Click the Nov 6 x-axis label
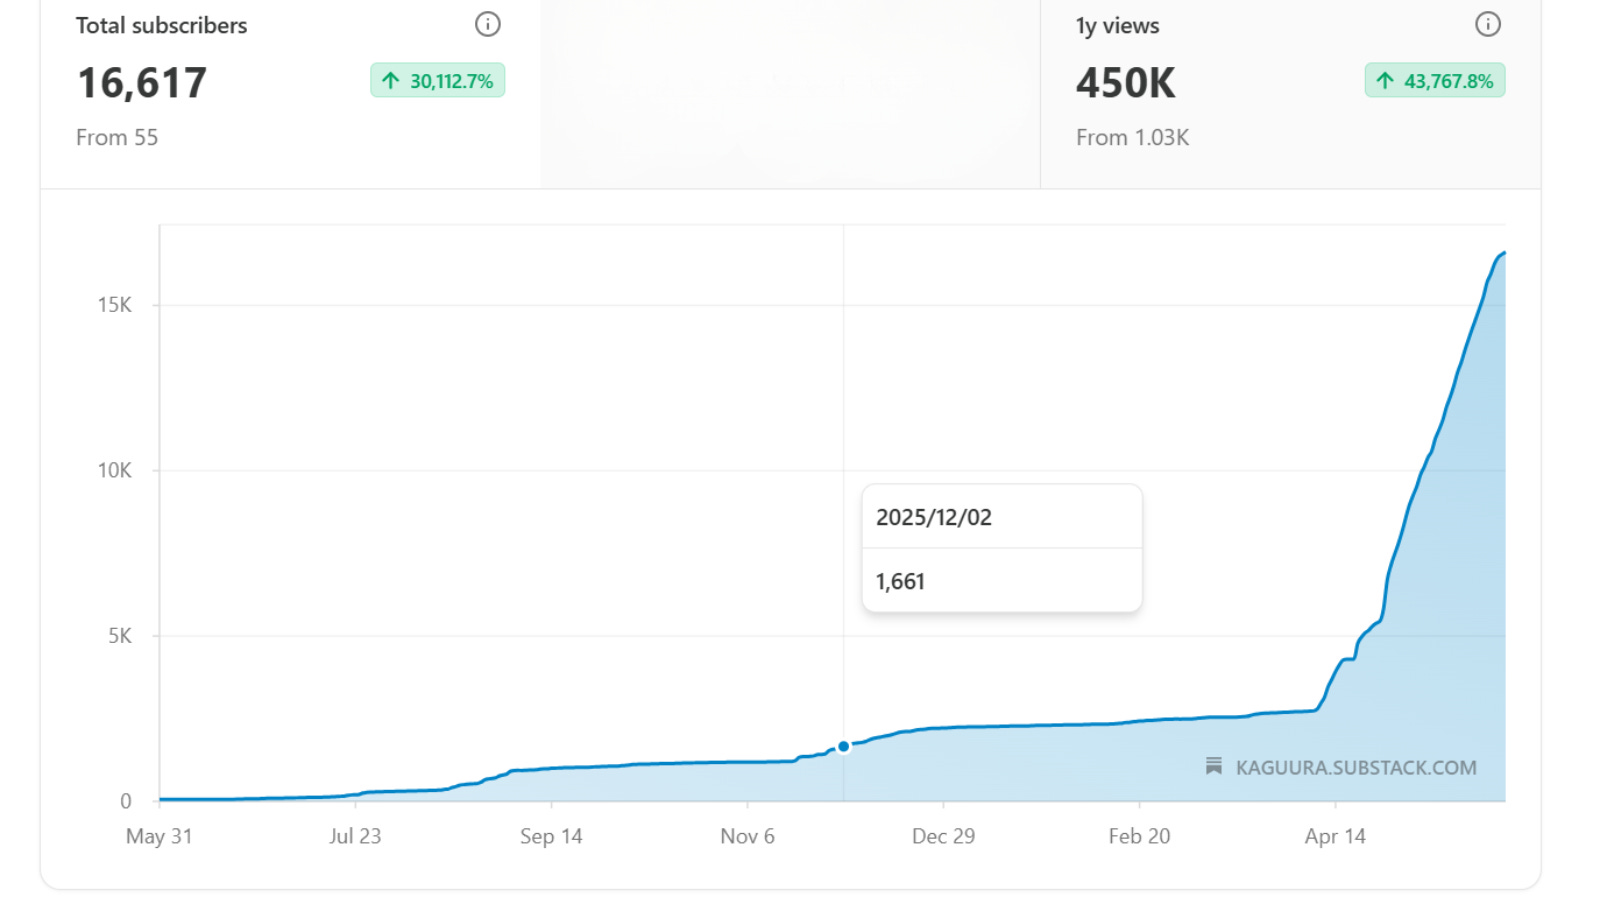Viewport: 1600px width, 900px height. click(x=747, y=837)
